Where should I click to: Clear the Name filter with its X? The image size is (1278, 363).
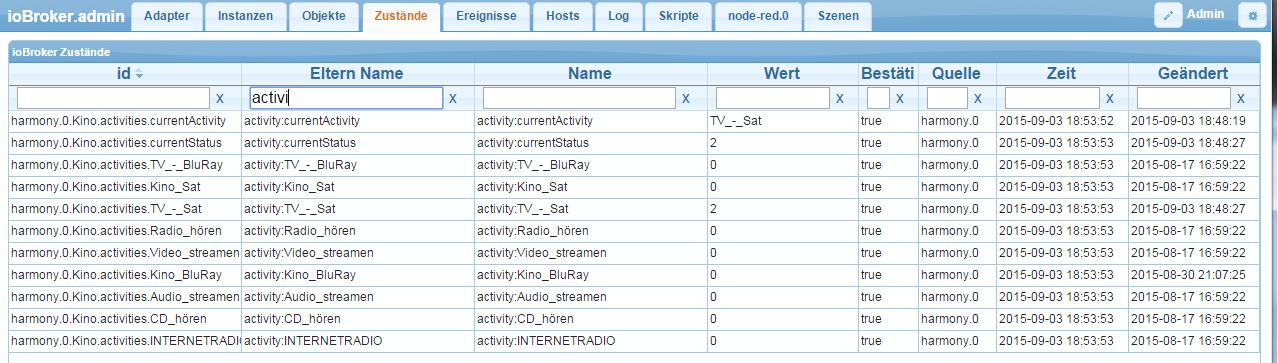685,98
